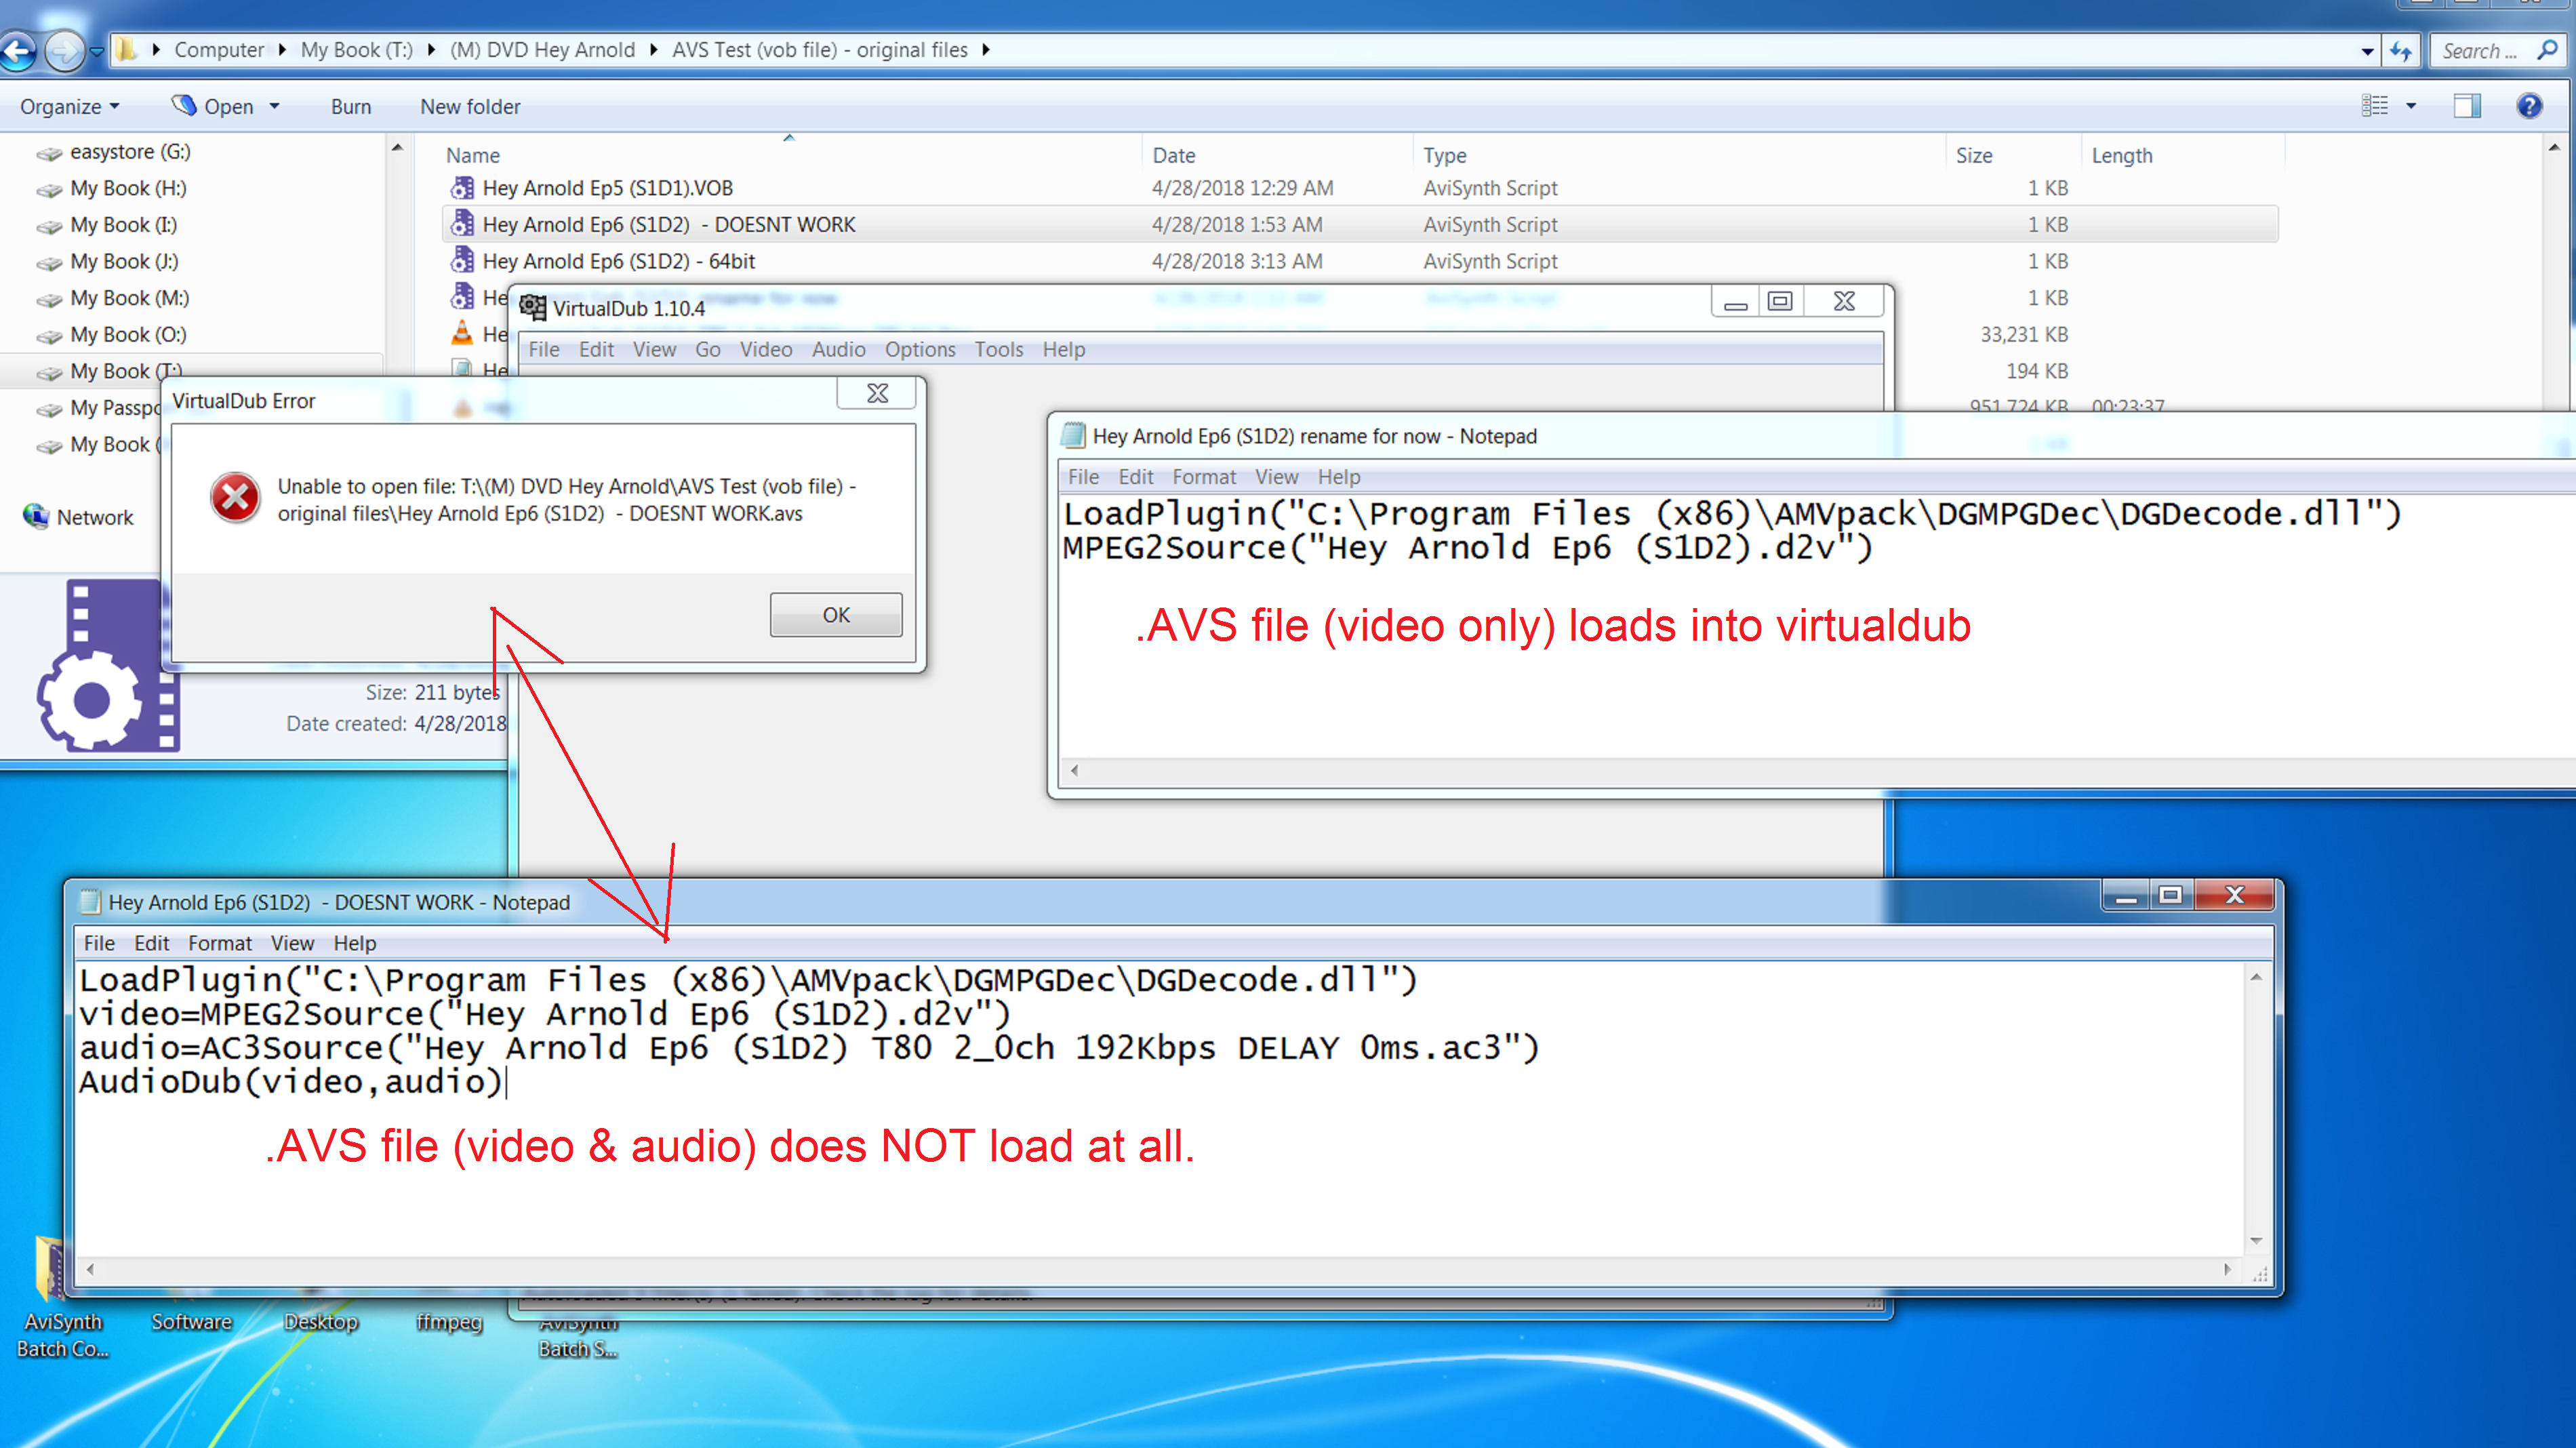Select My Book (M:) drive
2576x1448 pixels.
point(112,298)
